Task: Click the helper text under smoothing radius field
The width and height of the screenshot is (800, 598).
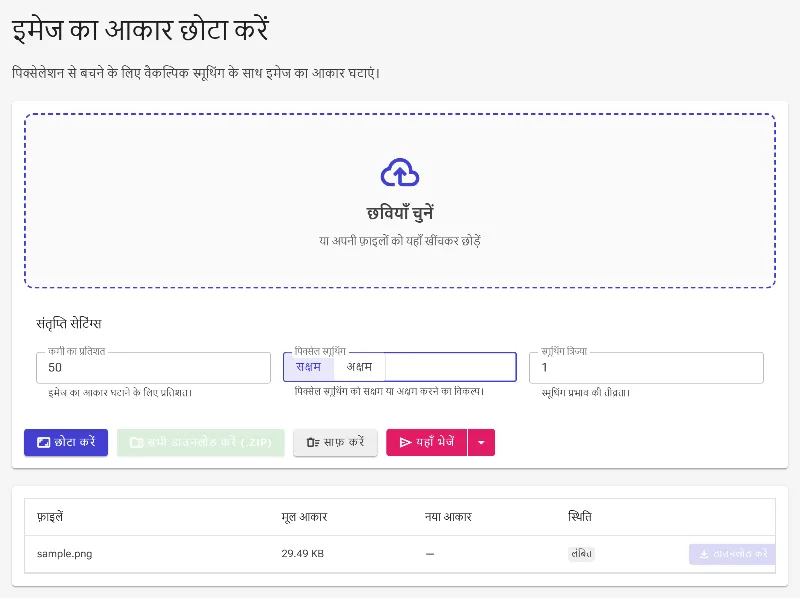Action: [586, 393]
